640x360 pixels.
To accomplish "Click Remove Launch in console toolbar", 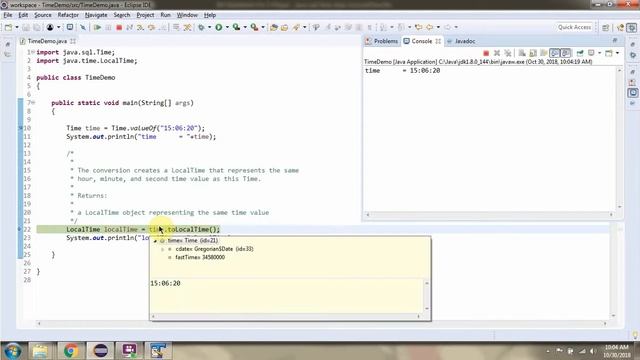I will tap(497, 53).
